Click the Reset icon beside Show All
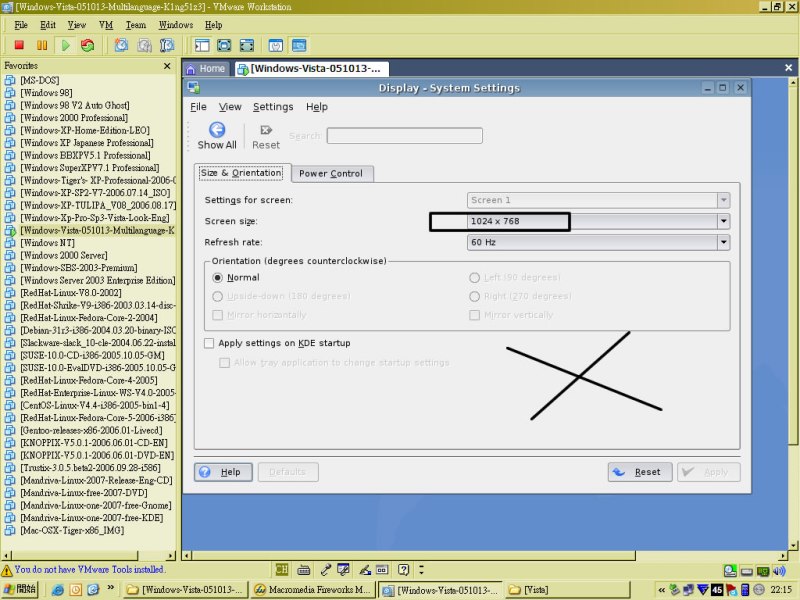This screenshot has width=800, height=600. click(x=266, y=130)
